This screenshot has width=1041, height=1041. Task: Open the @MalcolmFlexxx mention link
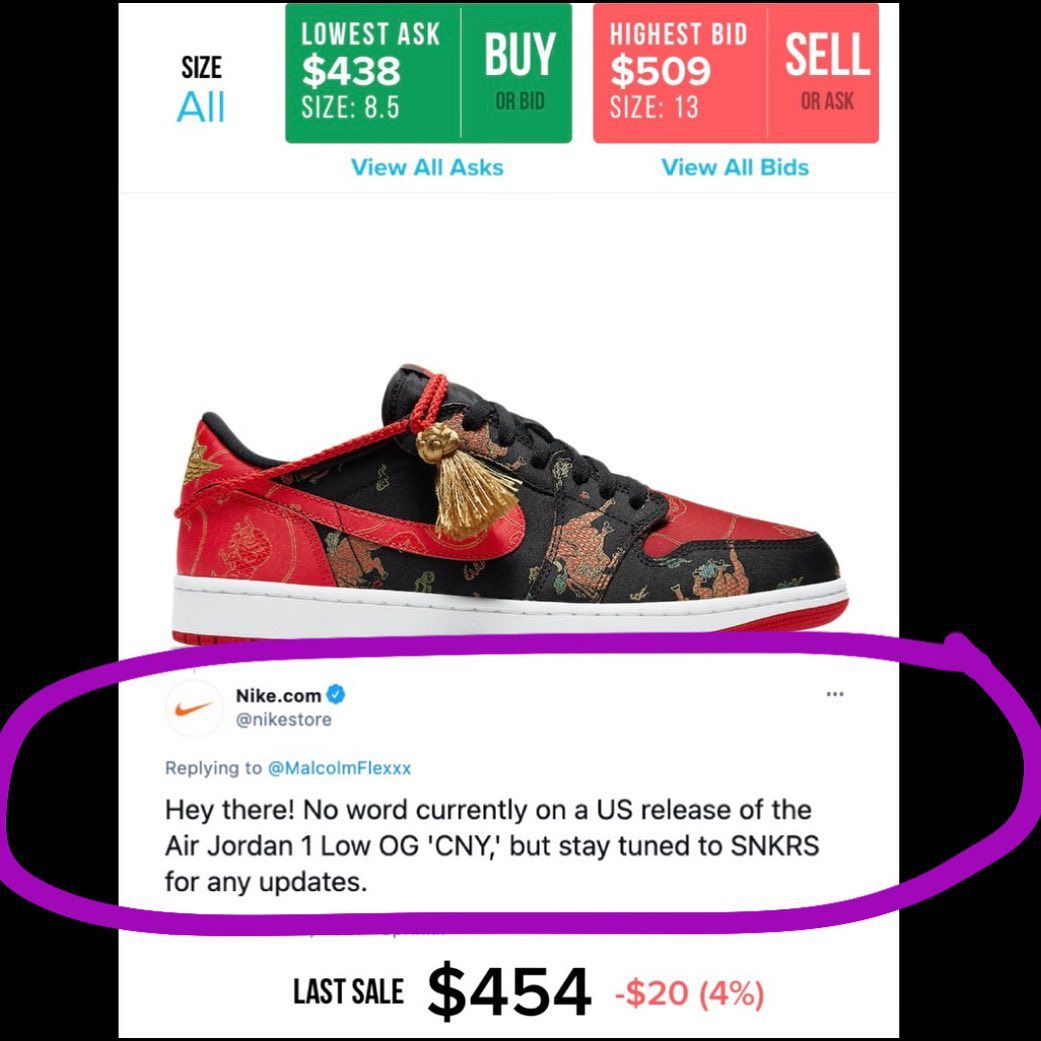tap(339, 768)
